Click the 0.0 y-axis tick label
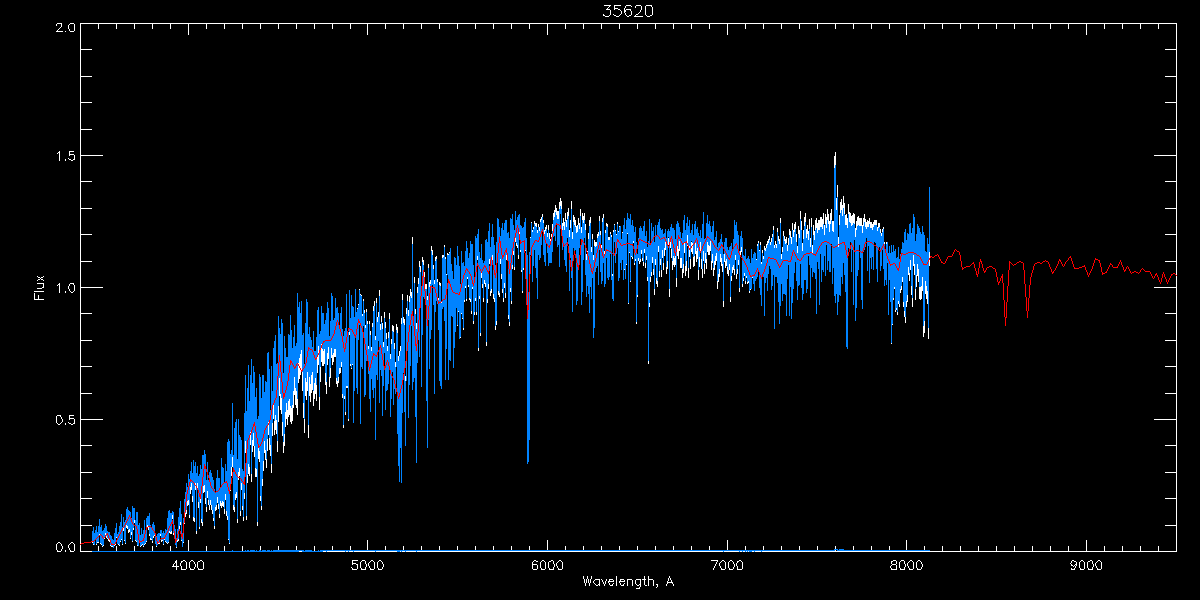 66,547
